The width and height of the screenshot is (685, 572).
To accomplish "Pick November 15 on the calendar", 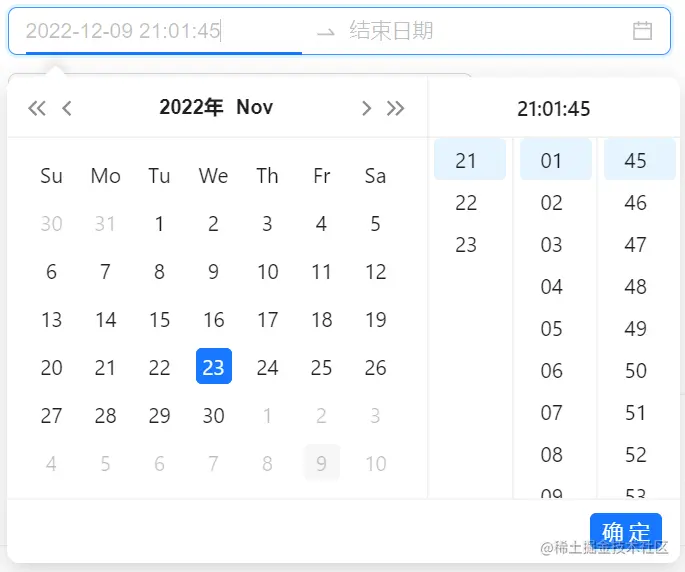I will tap(160, 320).
